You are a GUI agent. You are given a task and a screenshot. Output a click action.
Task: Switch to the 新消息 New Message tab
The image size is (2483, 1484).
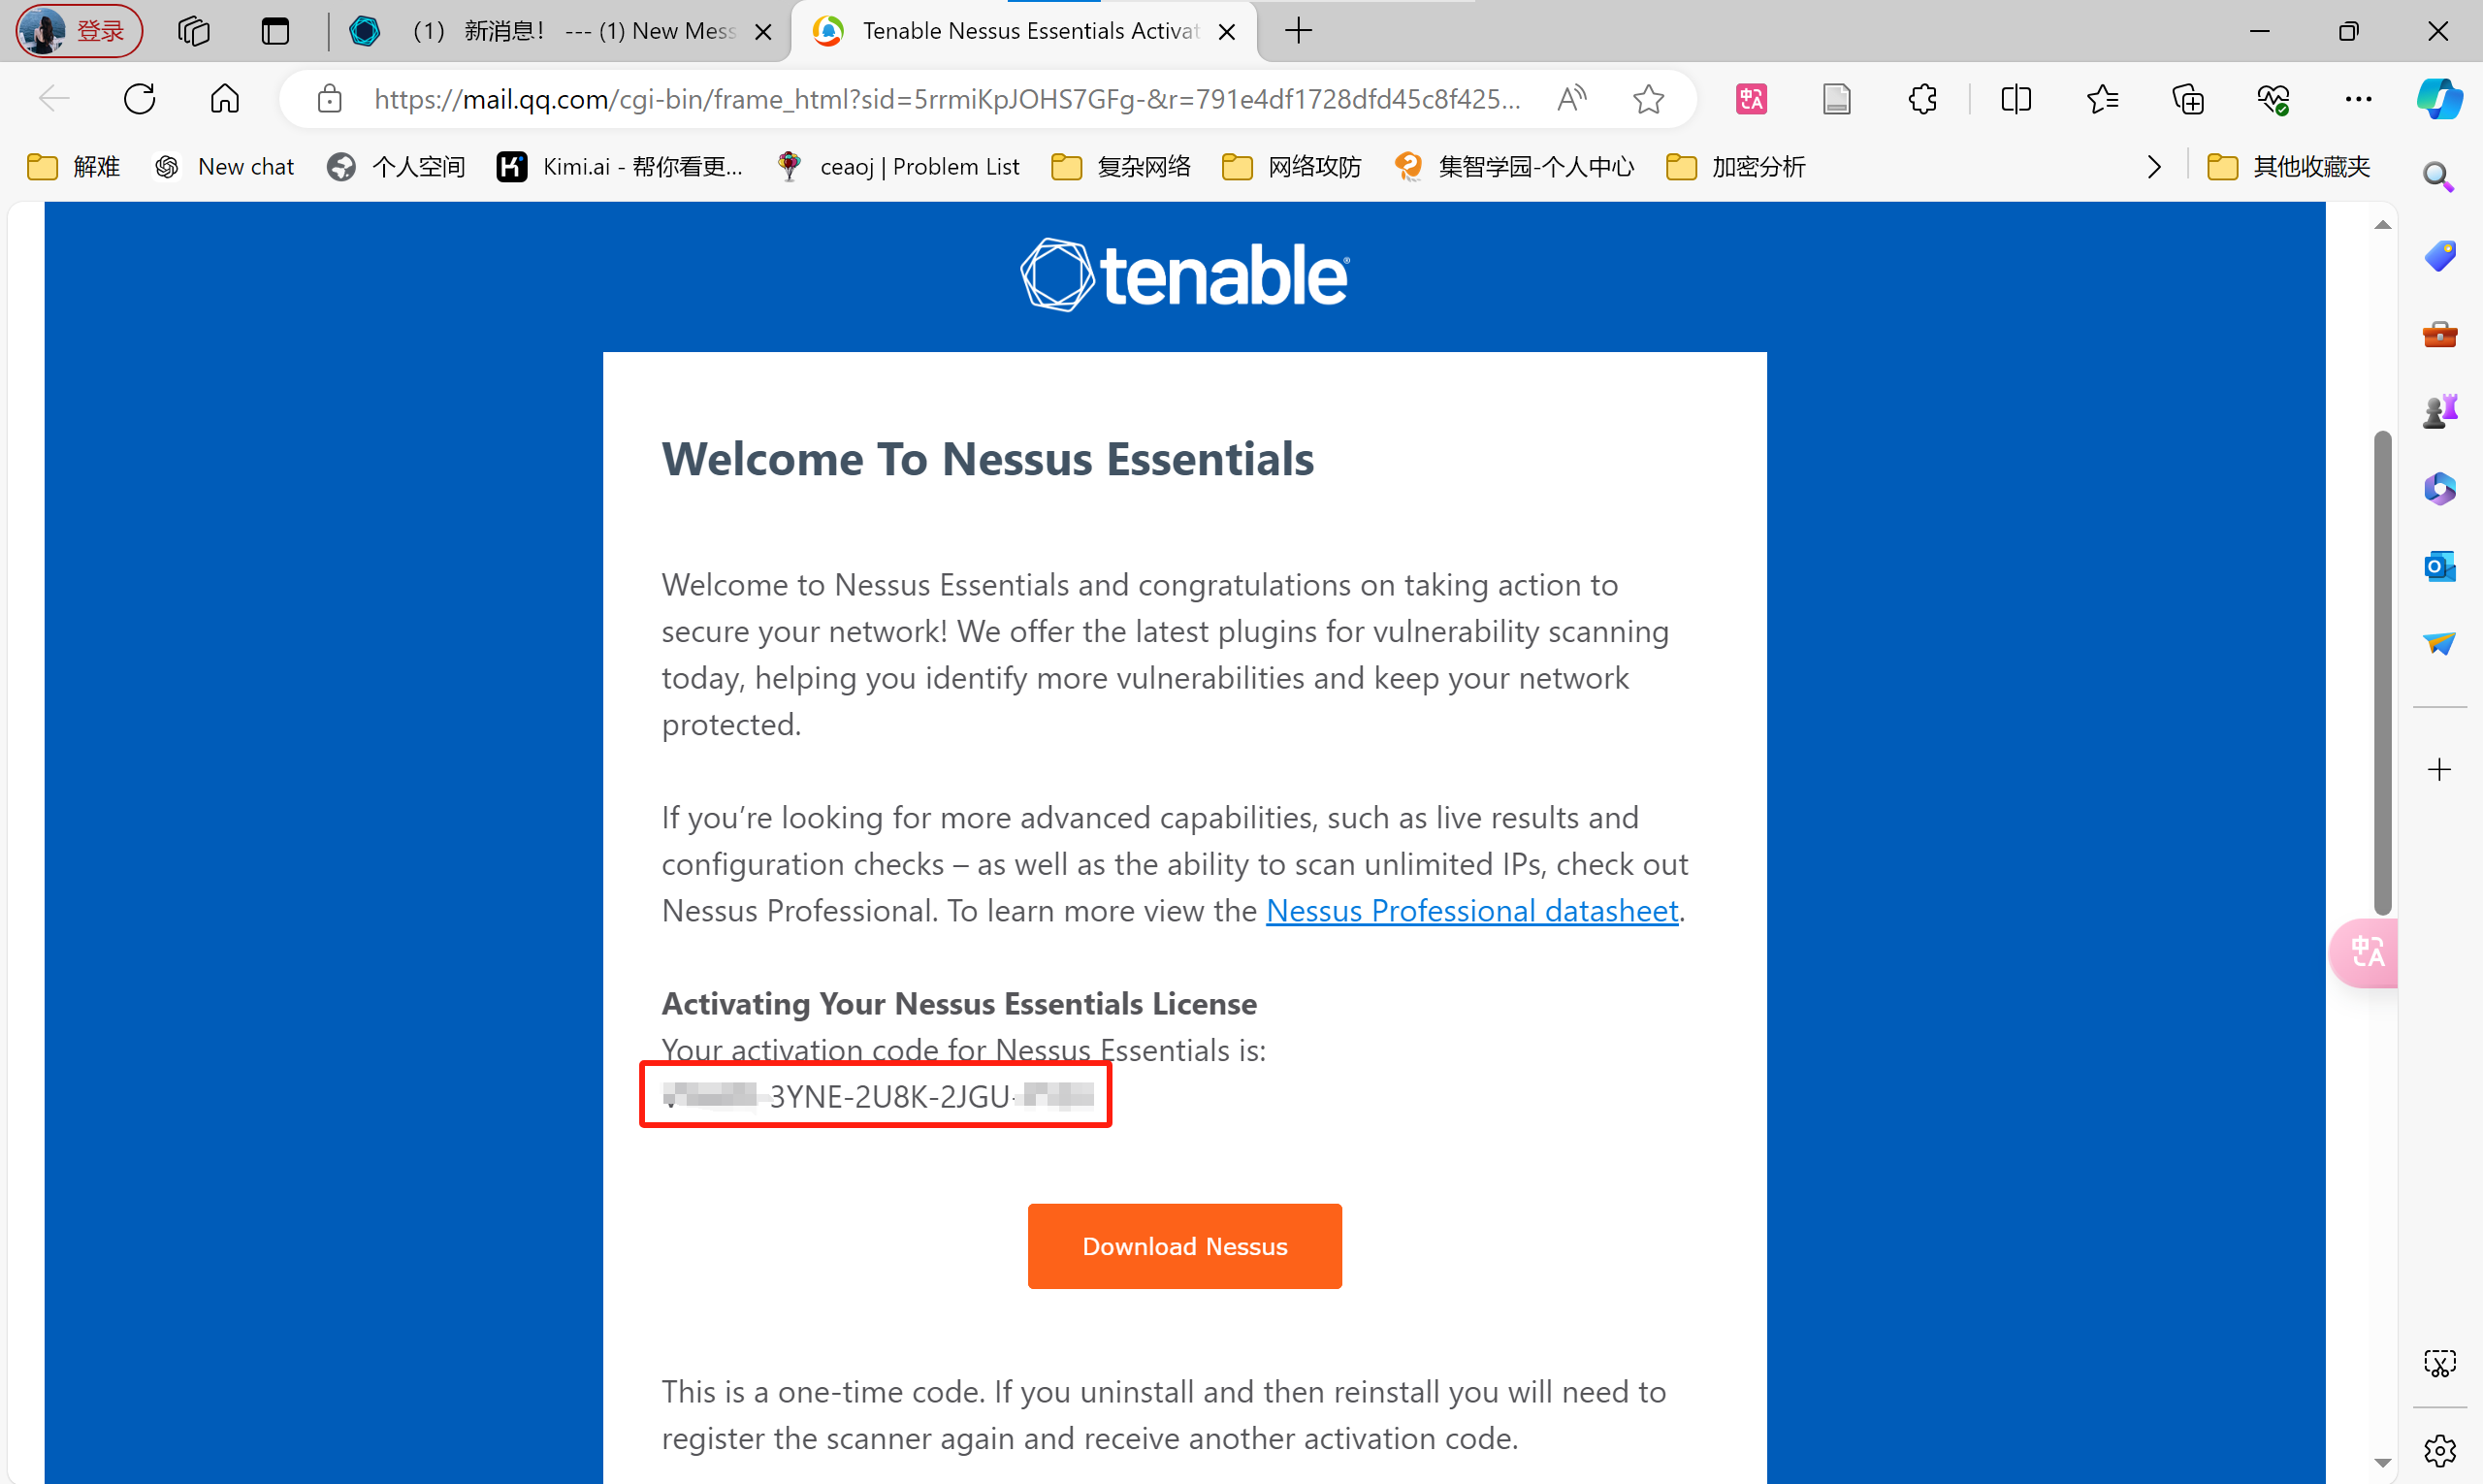[560, 31]
